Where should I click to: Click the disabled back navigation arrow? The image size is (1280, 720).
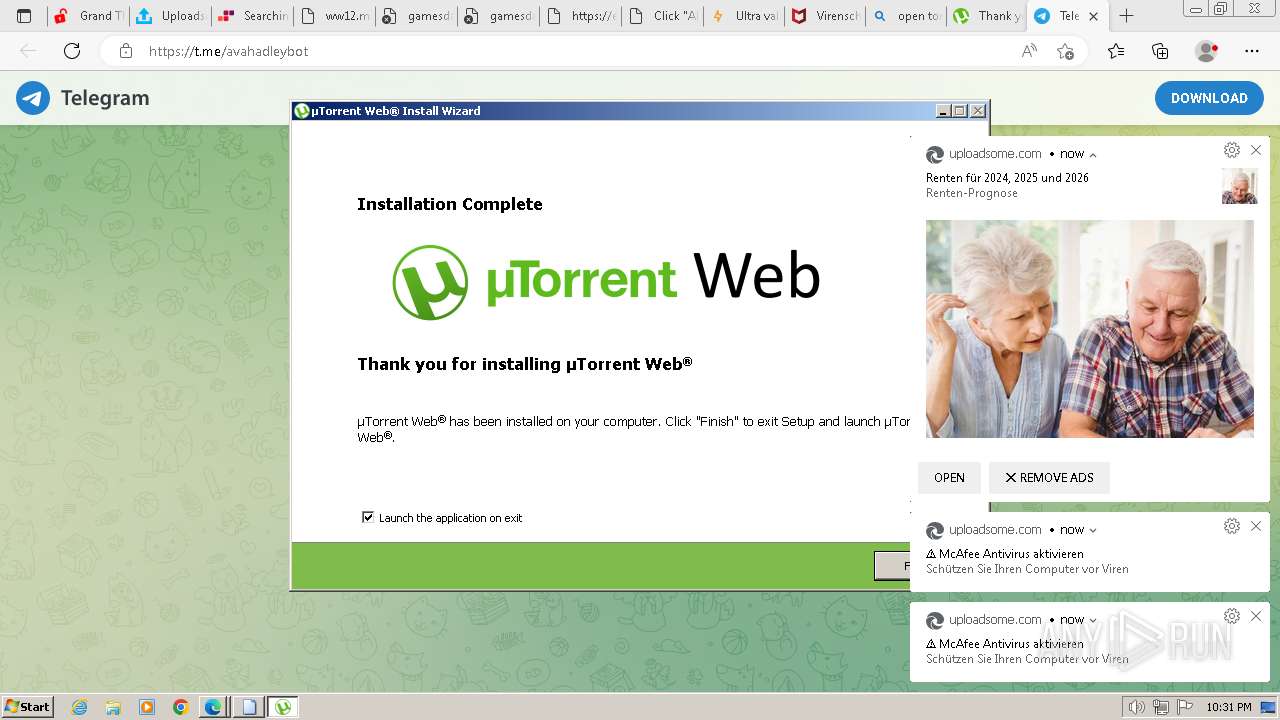click(x=29, y=51)
